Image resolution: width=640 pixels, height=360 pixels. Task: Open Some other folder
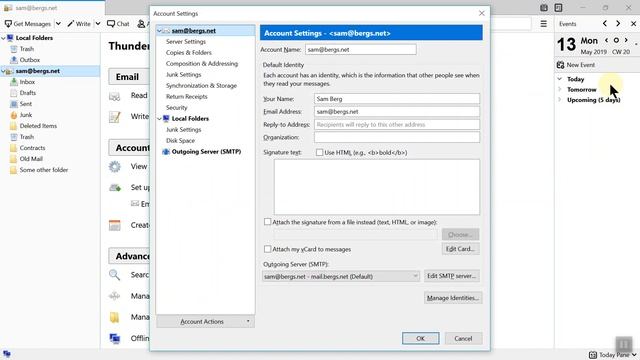click(x=44, y=170)
